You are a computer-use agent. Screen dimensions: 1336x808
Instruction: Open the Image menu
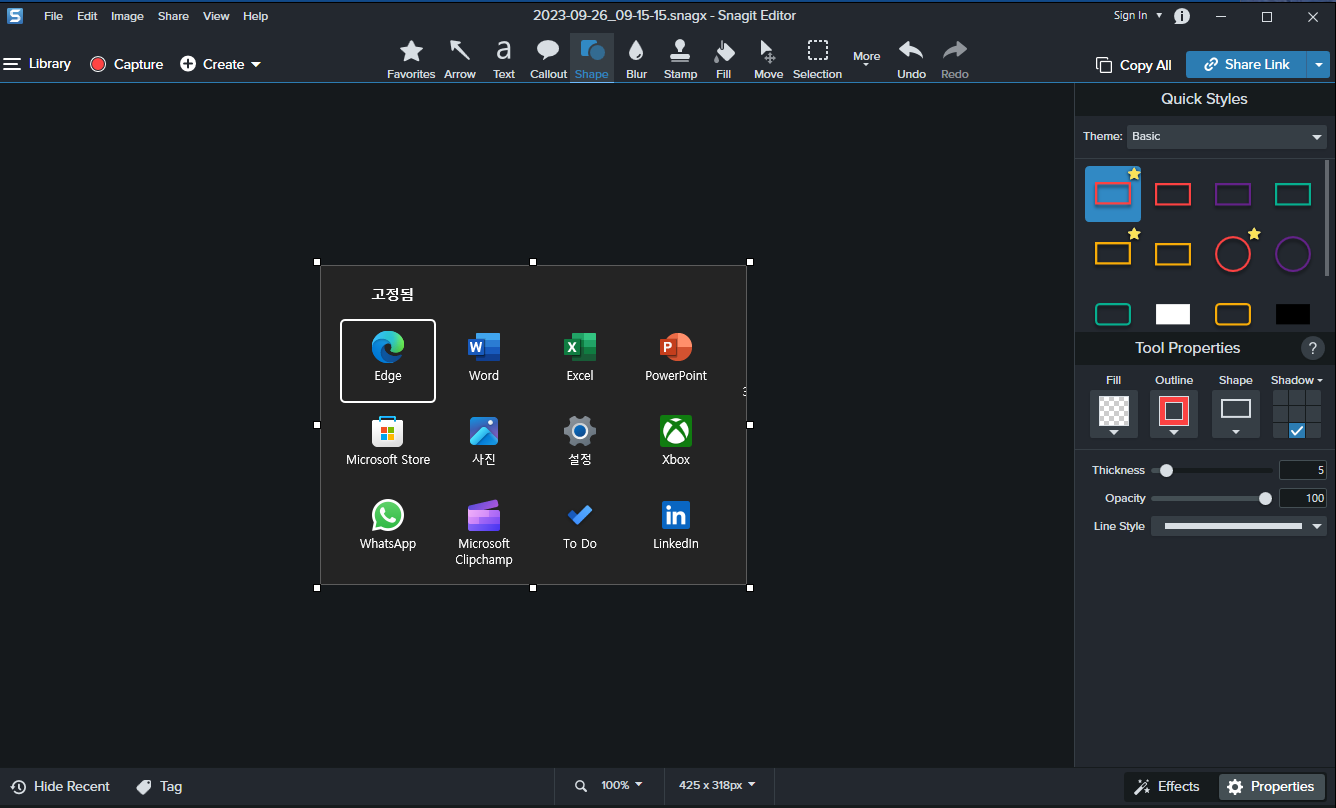(127, 16)
